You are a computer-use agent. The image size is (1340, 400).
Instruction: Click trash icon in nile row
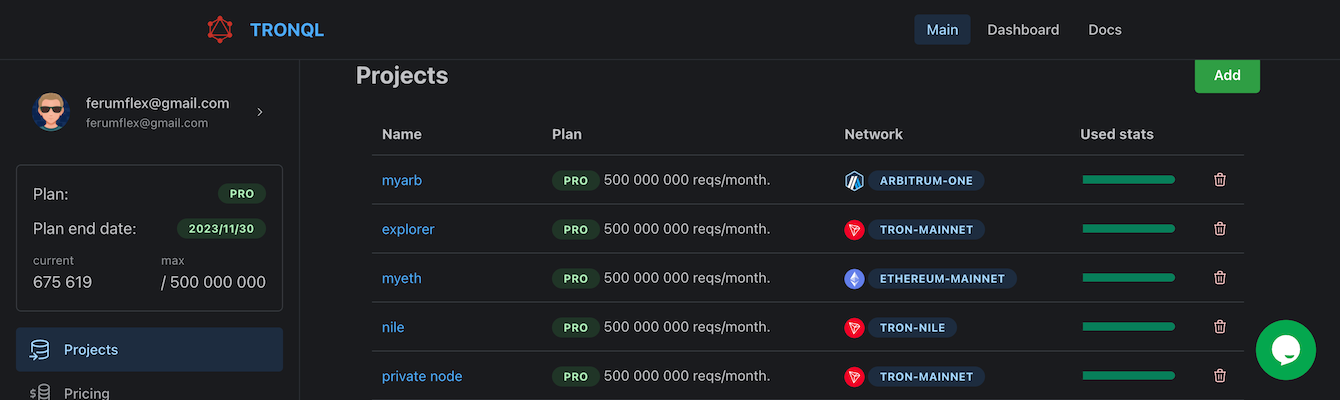[x=1220, y=327]
